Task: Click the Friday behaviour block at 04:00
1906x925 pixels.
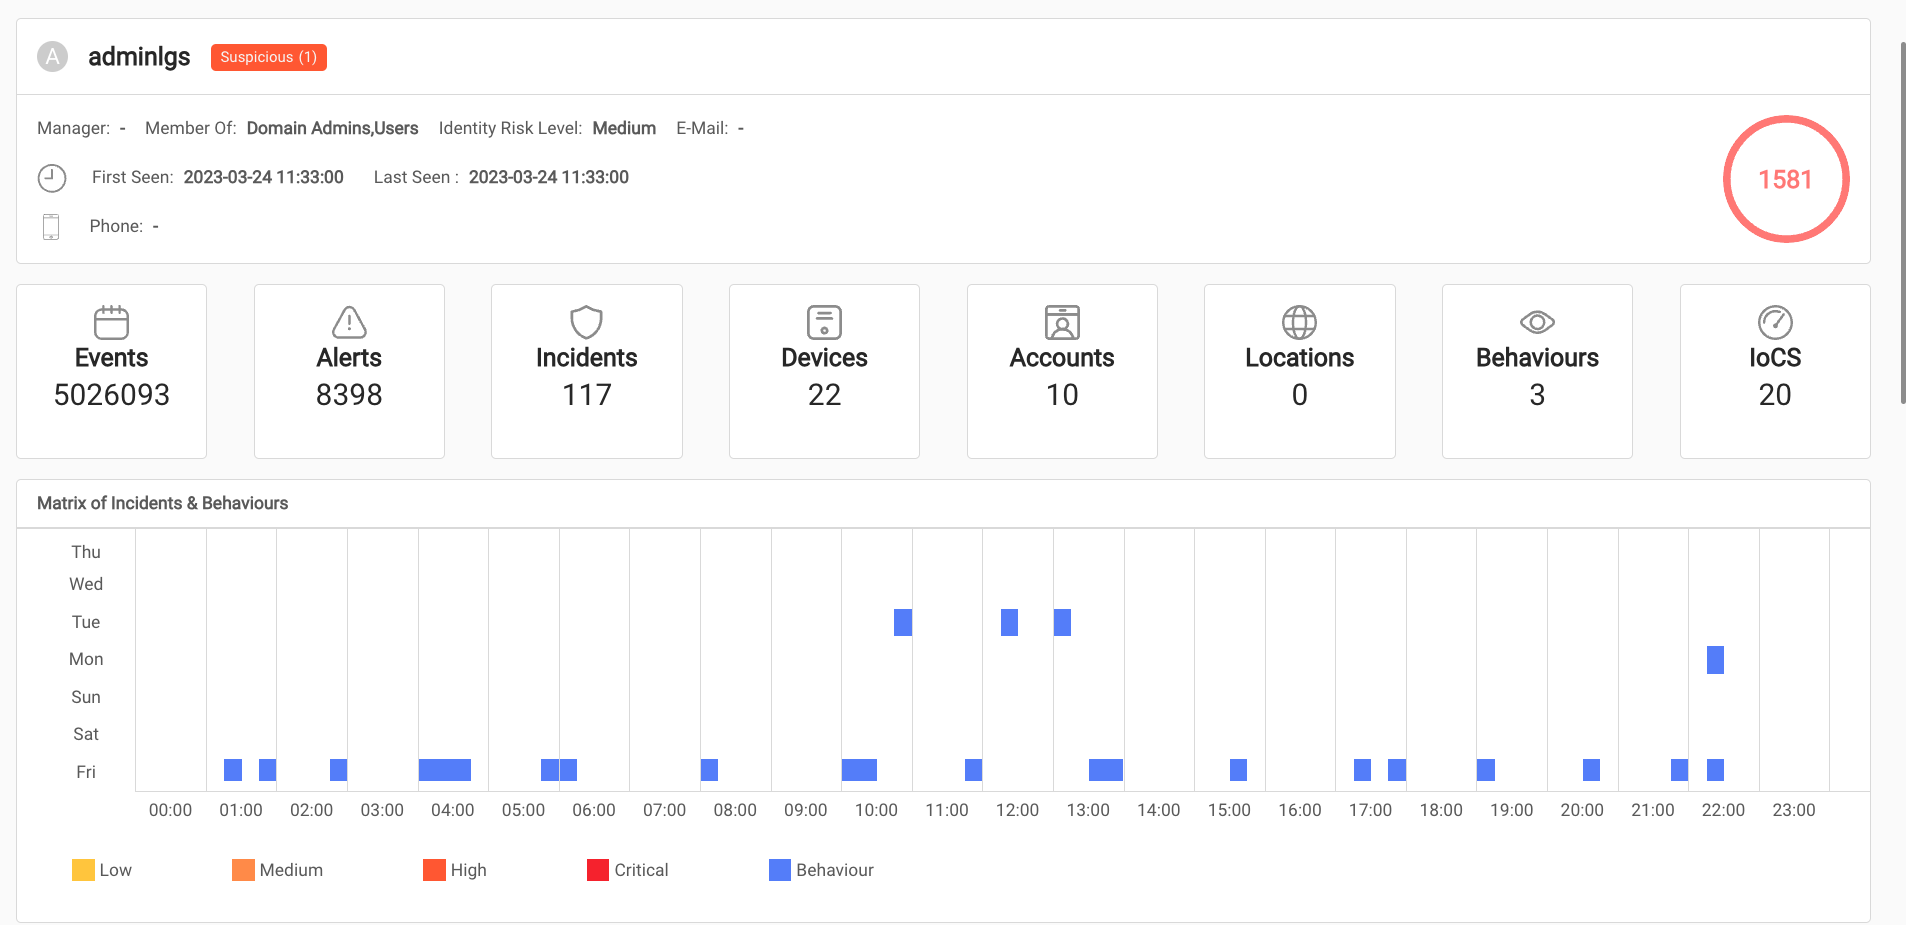Action: click(x=445, y=770)
